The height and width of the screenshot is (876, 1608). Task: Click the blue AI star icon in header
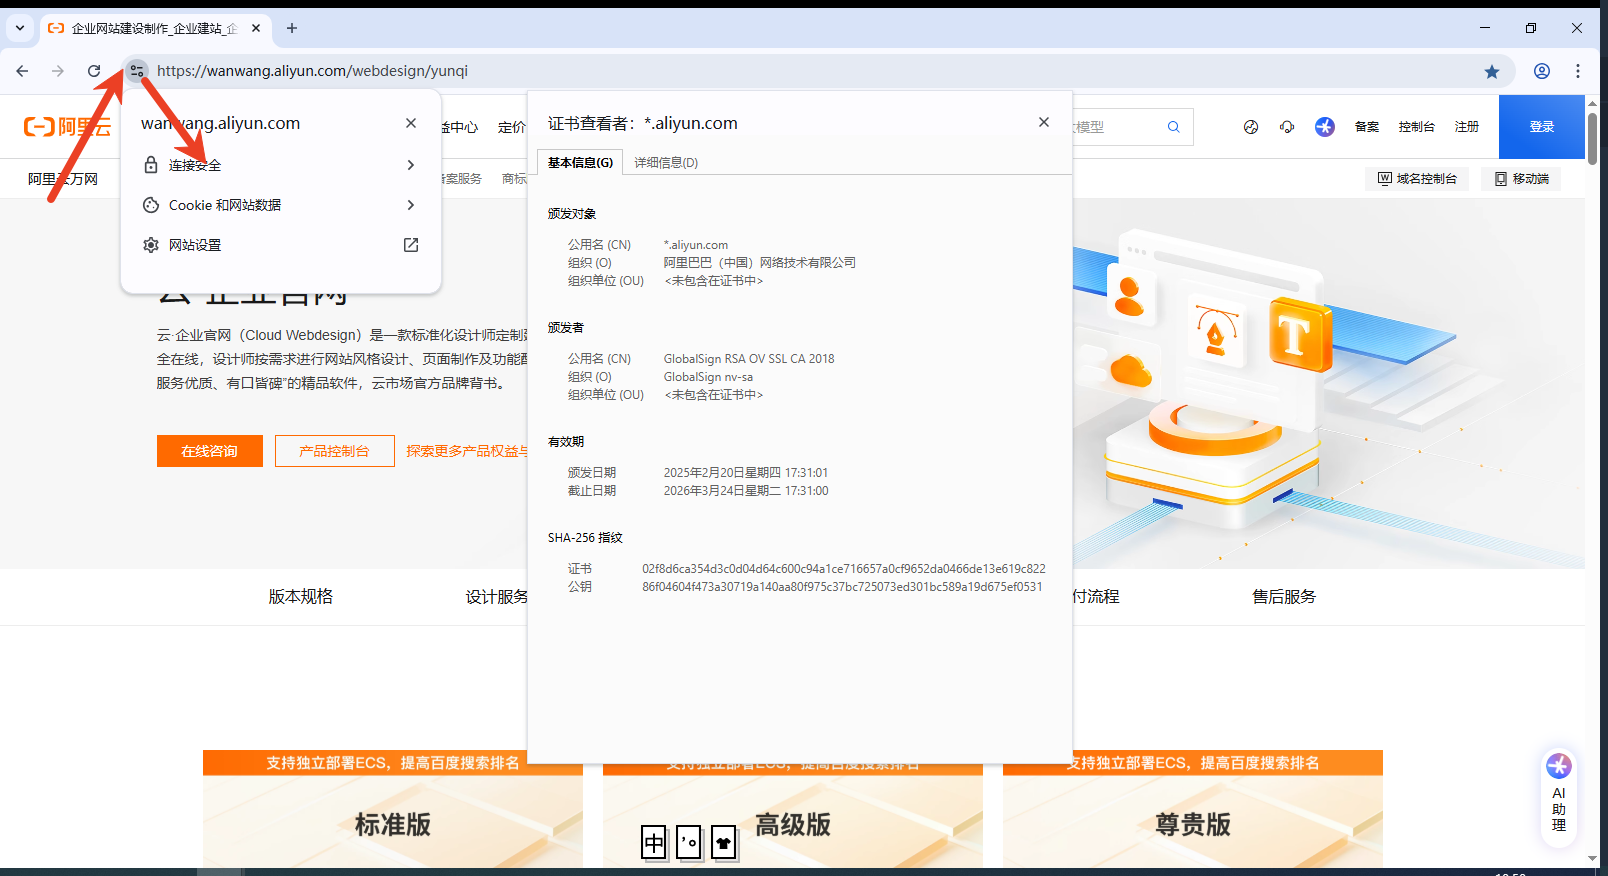pos(1325,127)
